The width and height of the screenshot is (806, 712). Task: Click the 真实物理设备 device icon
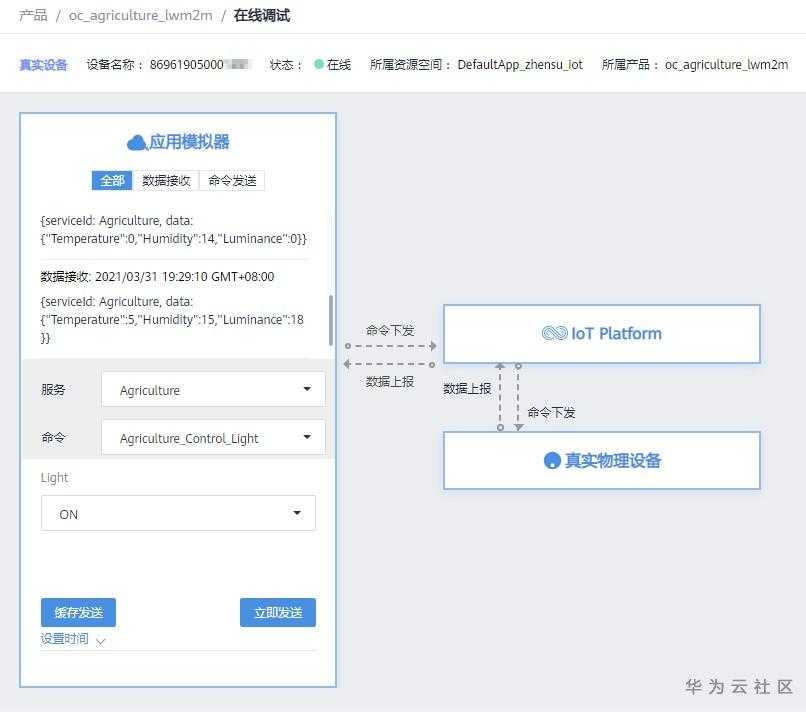[552, 460]
